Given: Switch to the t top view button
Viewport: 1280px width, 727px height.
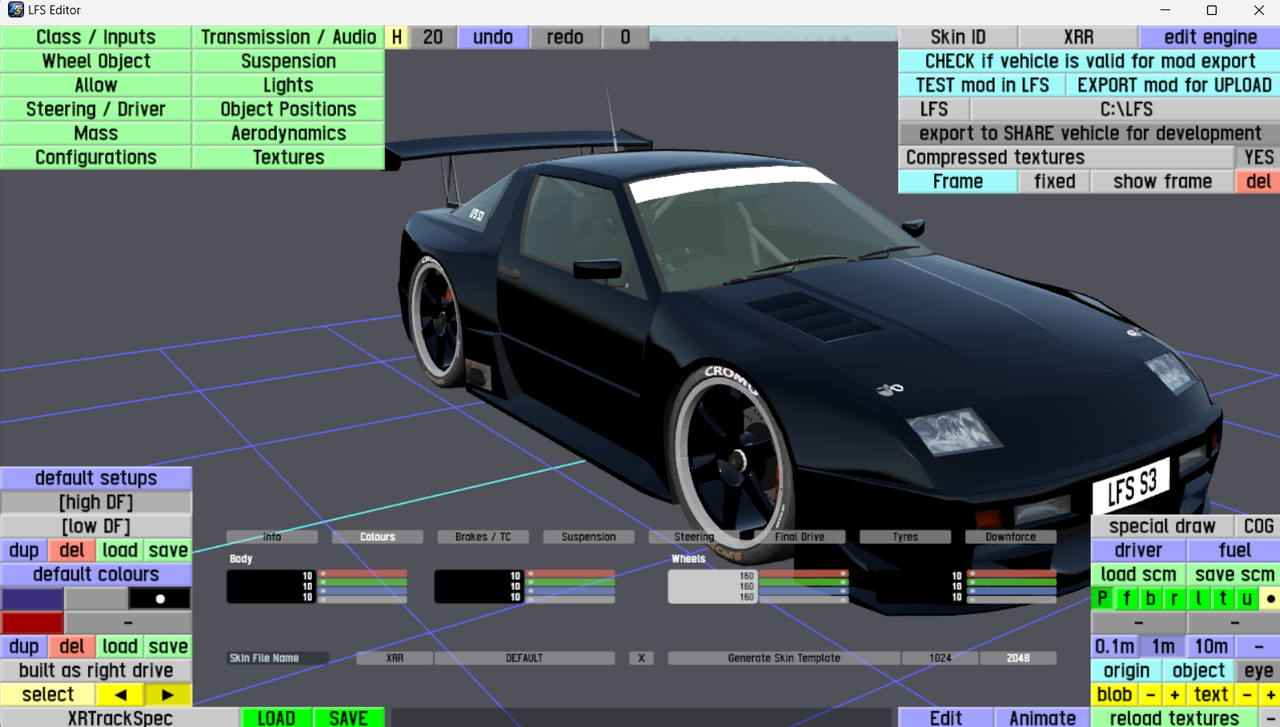Looking at the screenshot, I should (1222, 598).
